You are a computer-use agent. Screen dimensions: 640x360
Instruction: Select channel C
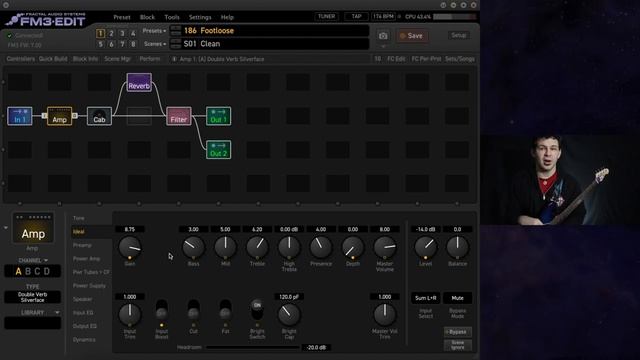click(x=37, y=271)
